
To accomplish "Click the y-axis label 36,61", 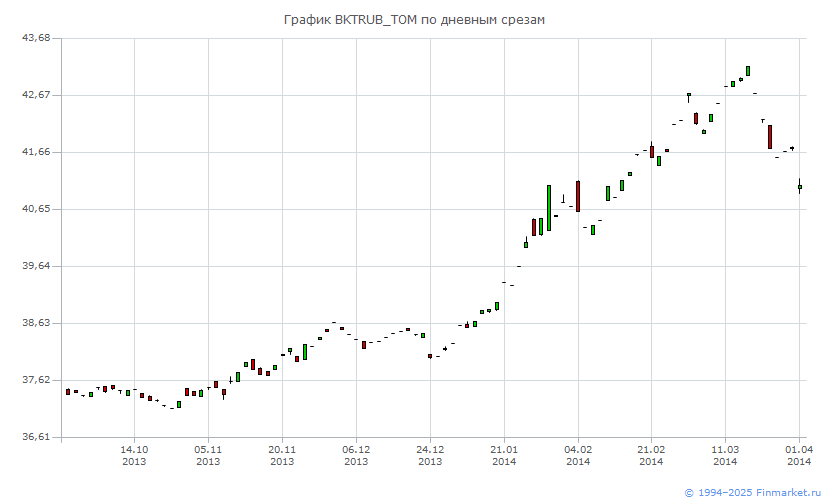I will tap(36, 437).
